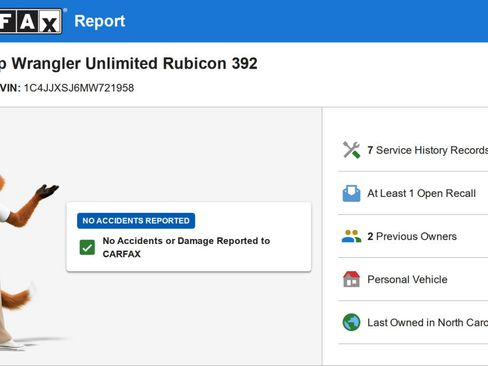488x366 pixels.
Task: Click the green checkmark no damage icon
Action: point(87,247)
